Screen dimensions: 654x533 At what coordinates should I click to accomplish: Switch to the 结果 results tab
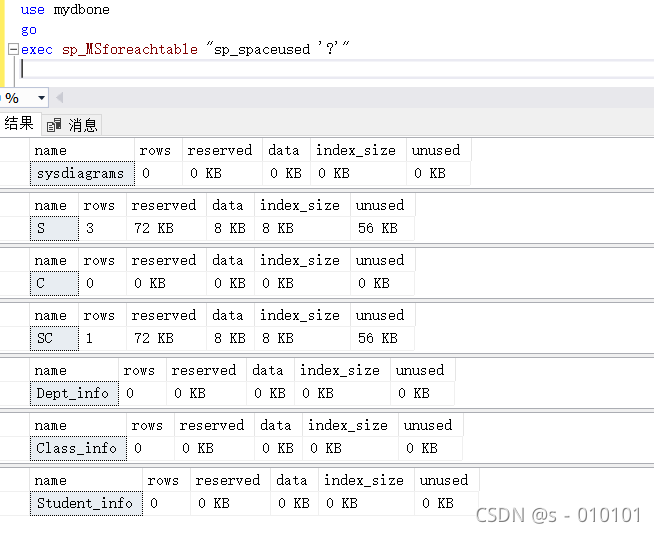[19, 123]
